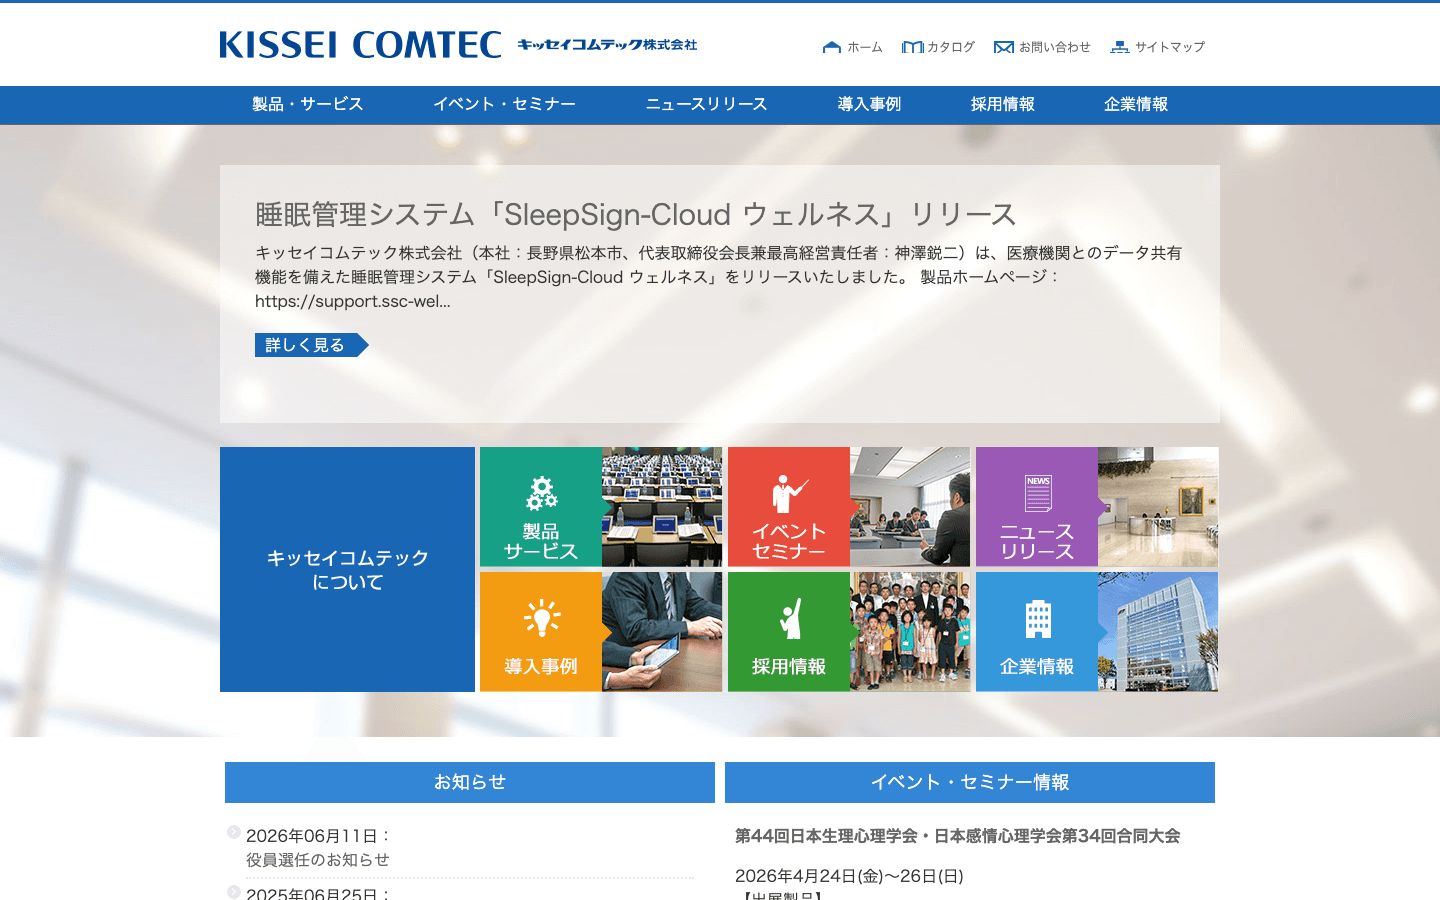This screenshot has height=900, width=1440.
Task: Click the イベント・セミナー情報 section header
Action: (x=970, y=782)
